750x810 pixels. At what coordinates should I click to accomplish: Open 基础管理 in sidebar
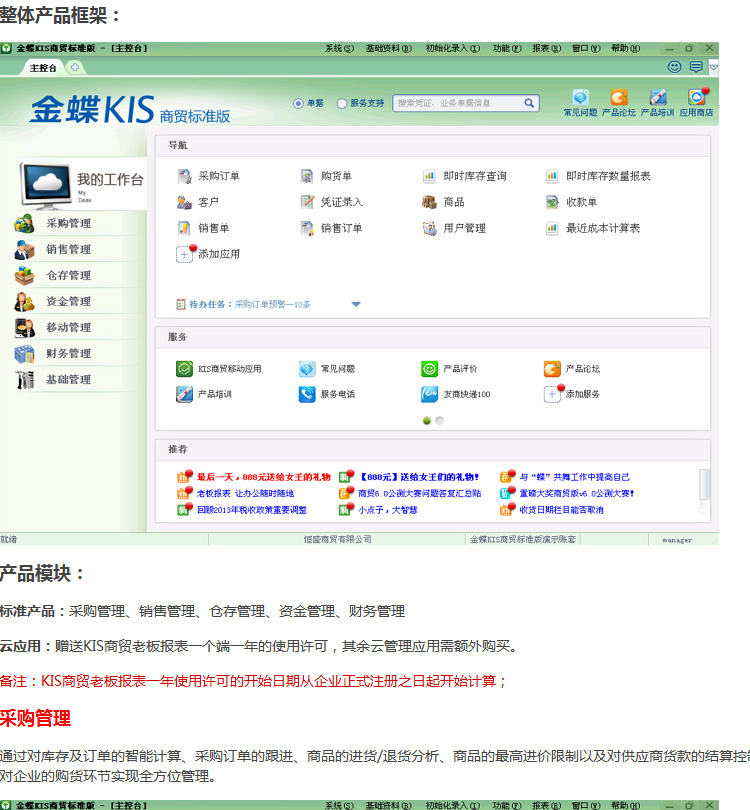(68, 379)
